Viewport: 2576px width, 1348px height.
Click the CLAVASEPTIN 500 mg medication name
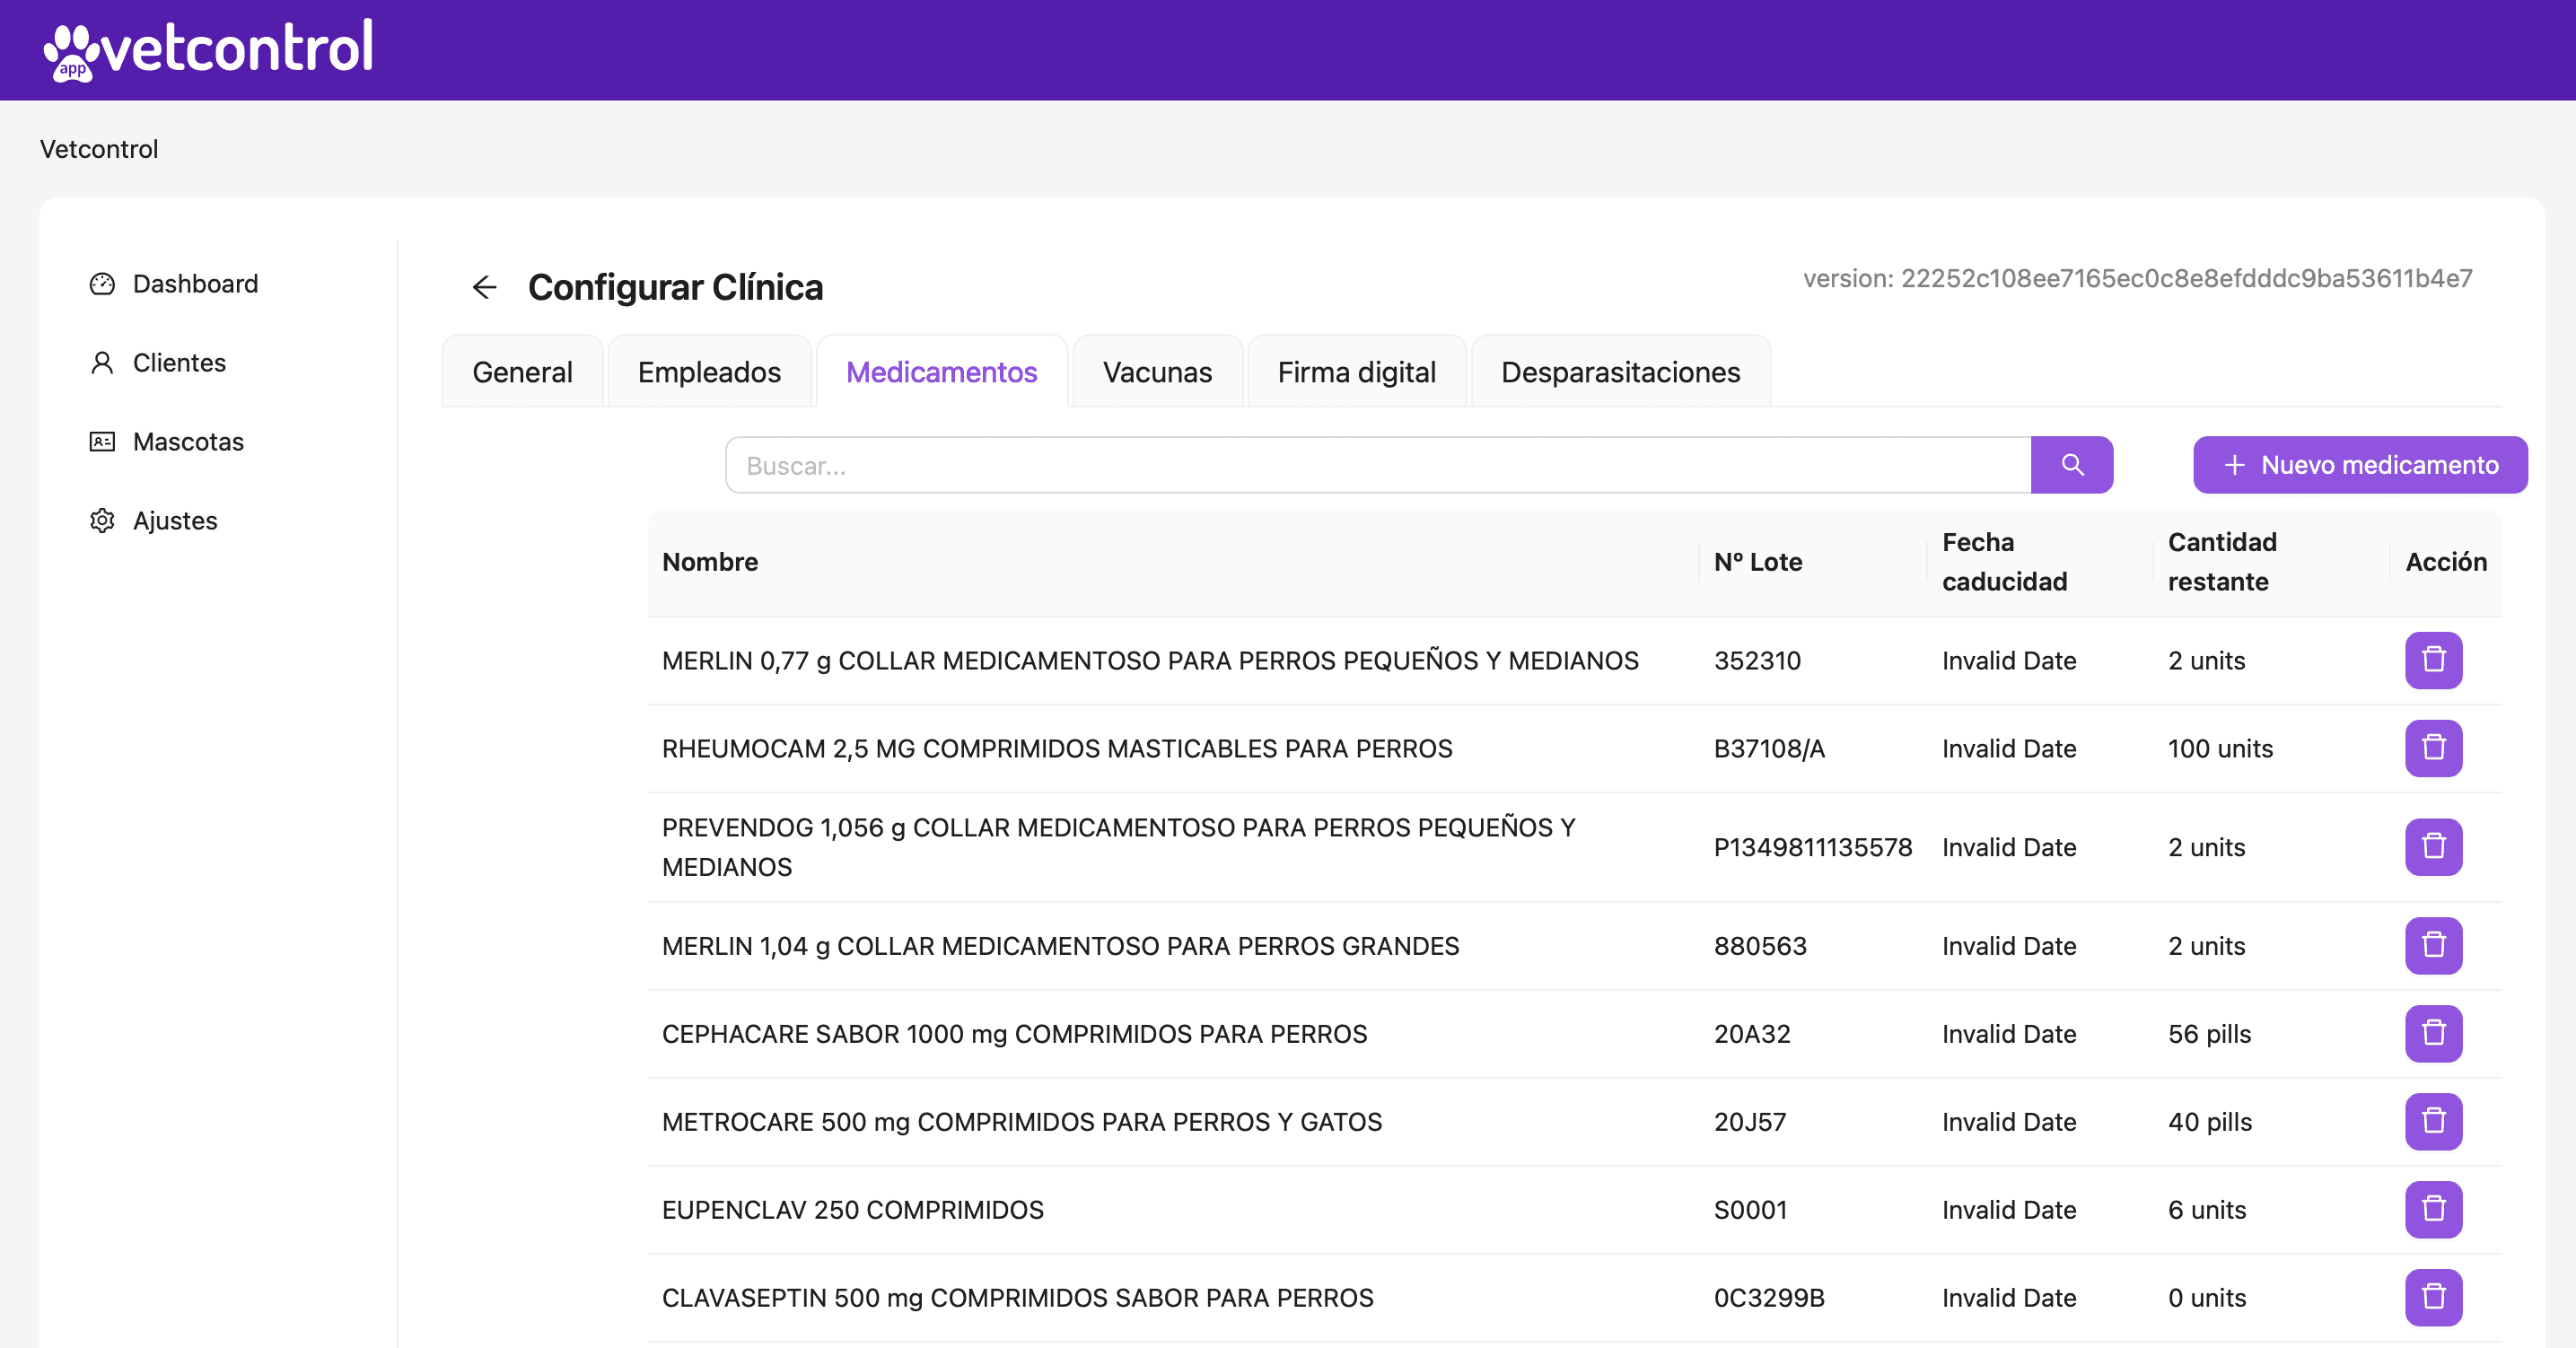point(1018,1298)
